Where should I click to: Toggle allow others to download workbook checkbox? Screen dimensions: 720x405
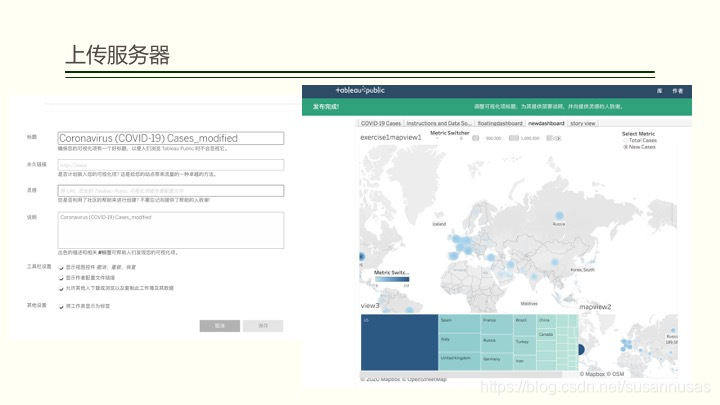click(x=61, y=288)
